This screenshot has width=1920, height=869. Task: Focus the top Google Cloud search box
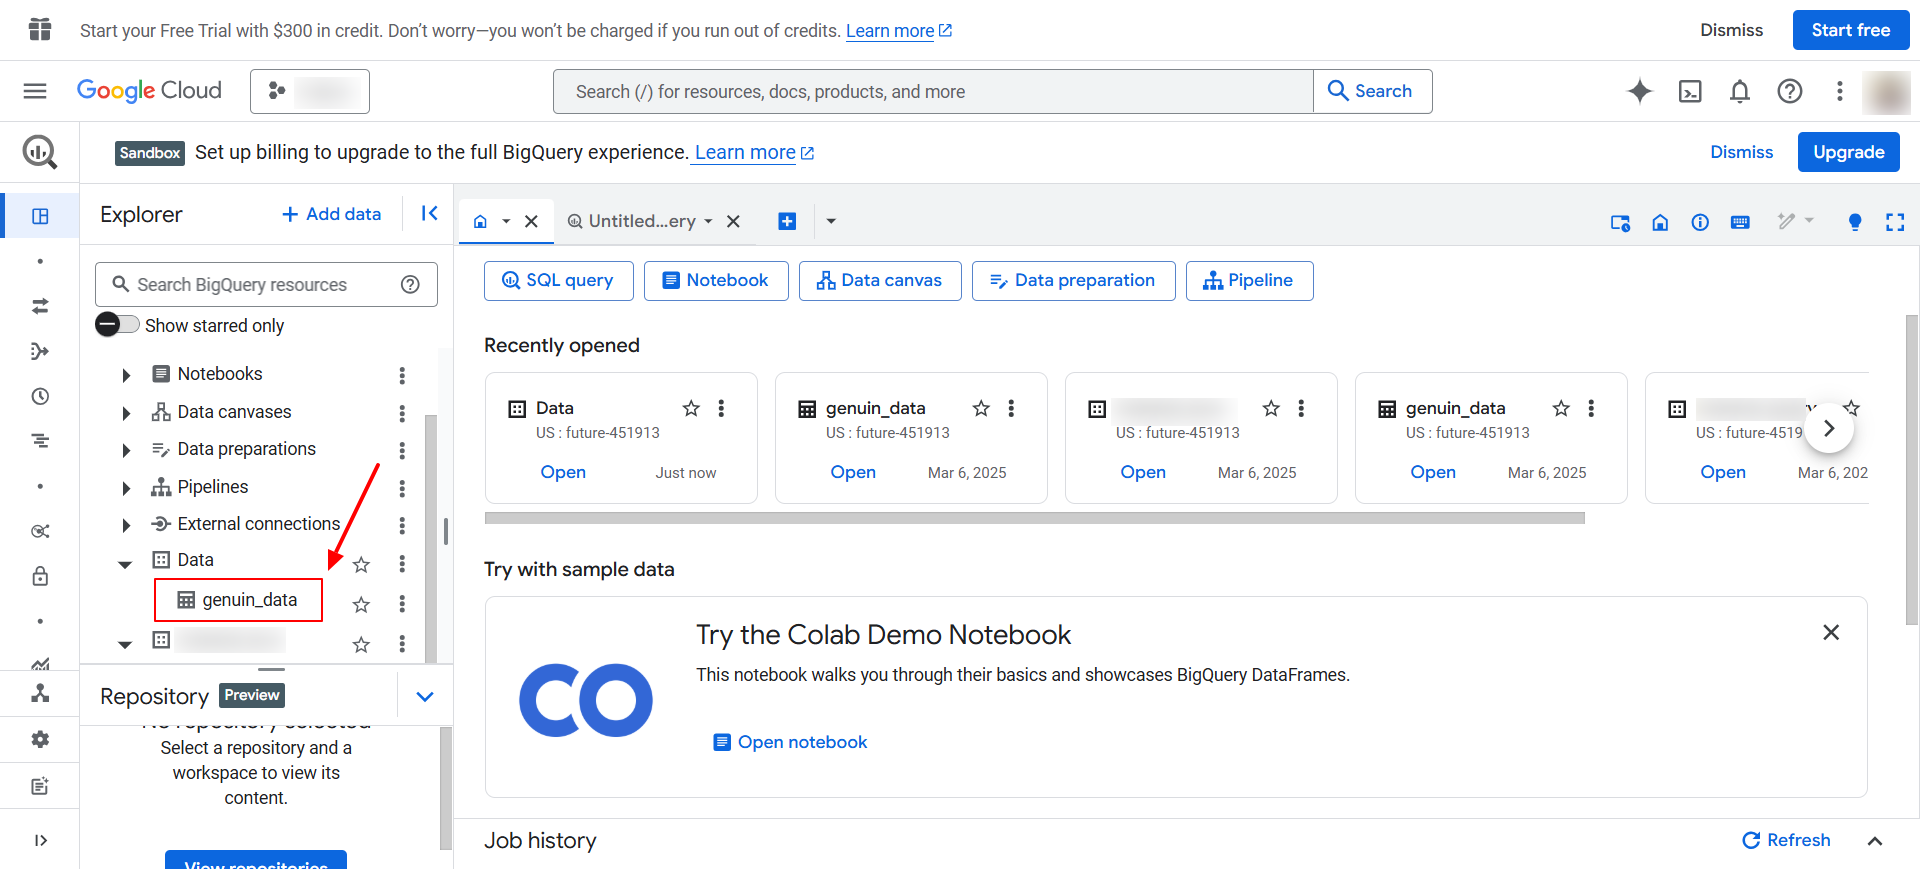[933, 91]
